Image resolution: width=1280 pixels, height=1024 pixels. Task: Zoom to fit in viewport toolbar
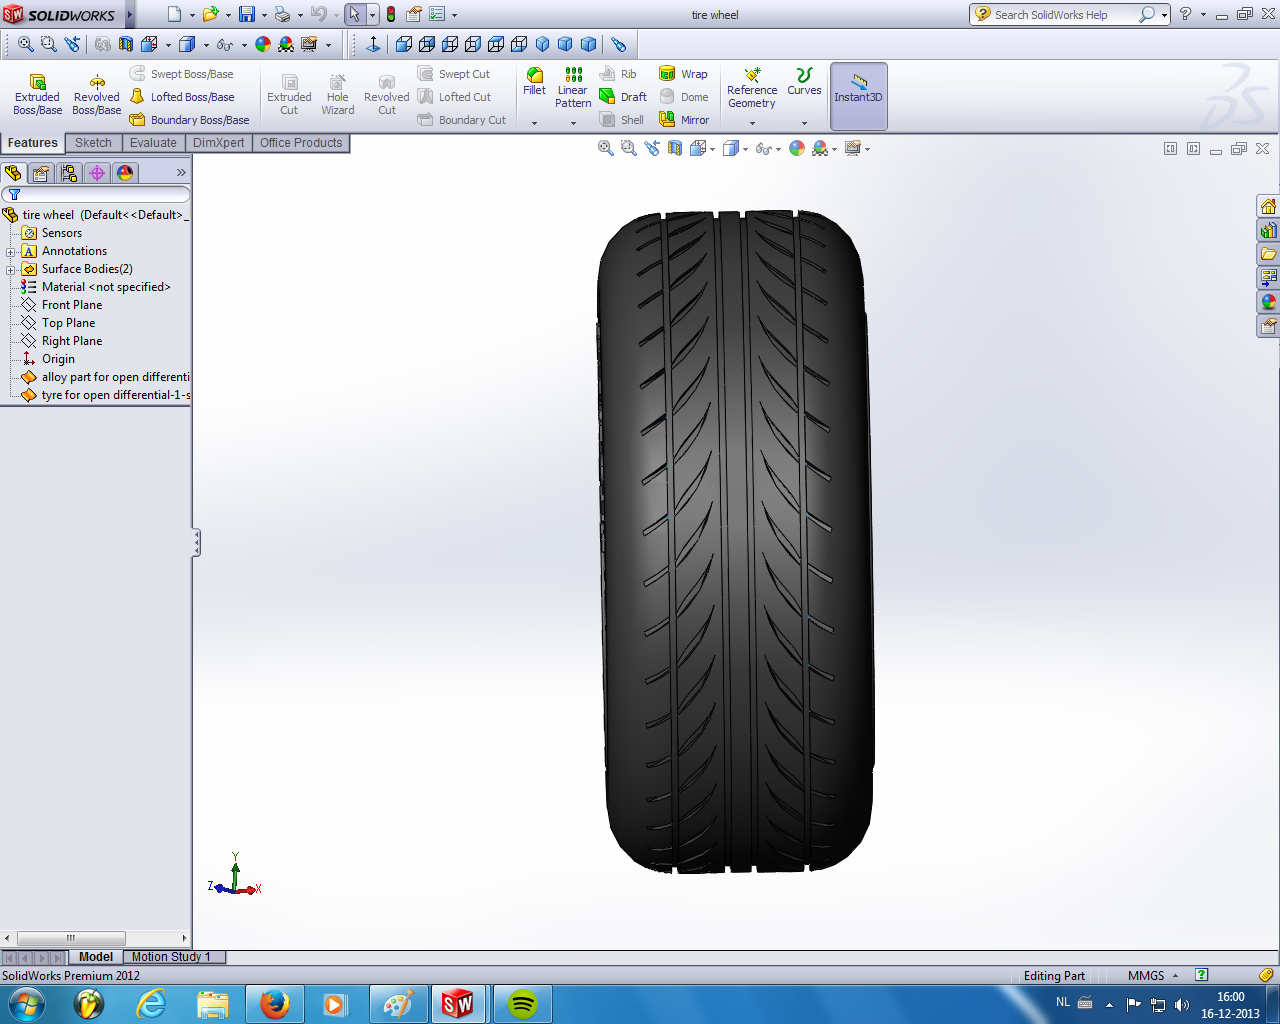[605, 148]
